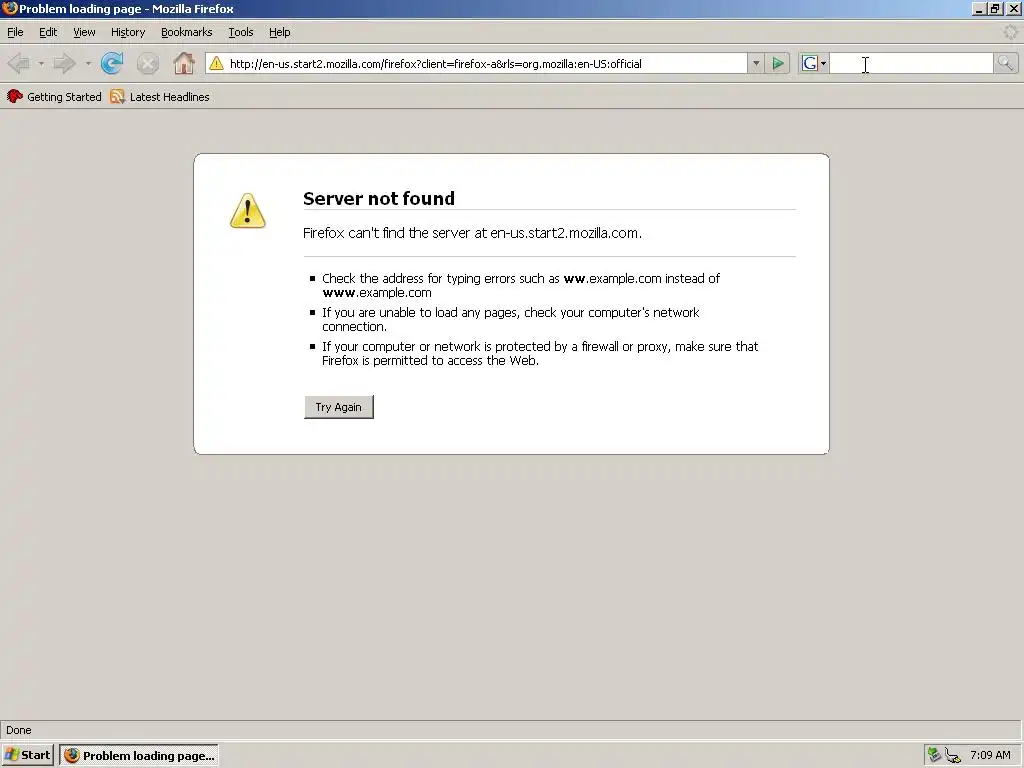Click the Server not found heading
The width and height of the screenshot is (1024, 768).
(379, 199)
